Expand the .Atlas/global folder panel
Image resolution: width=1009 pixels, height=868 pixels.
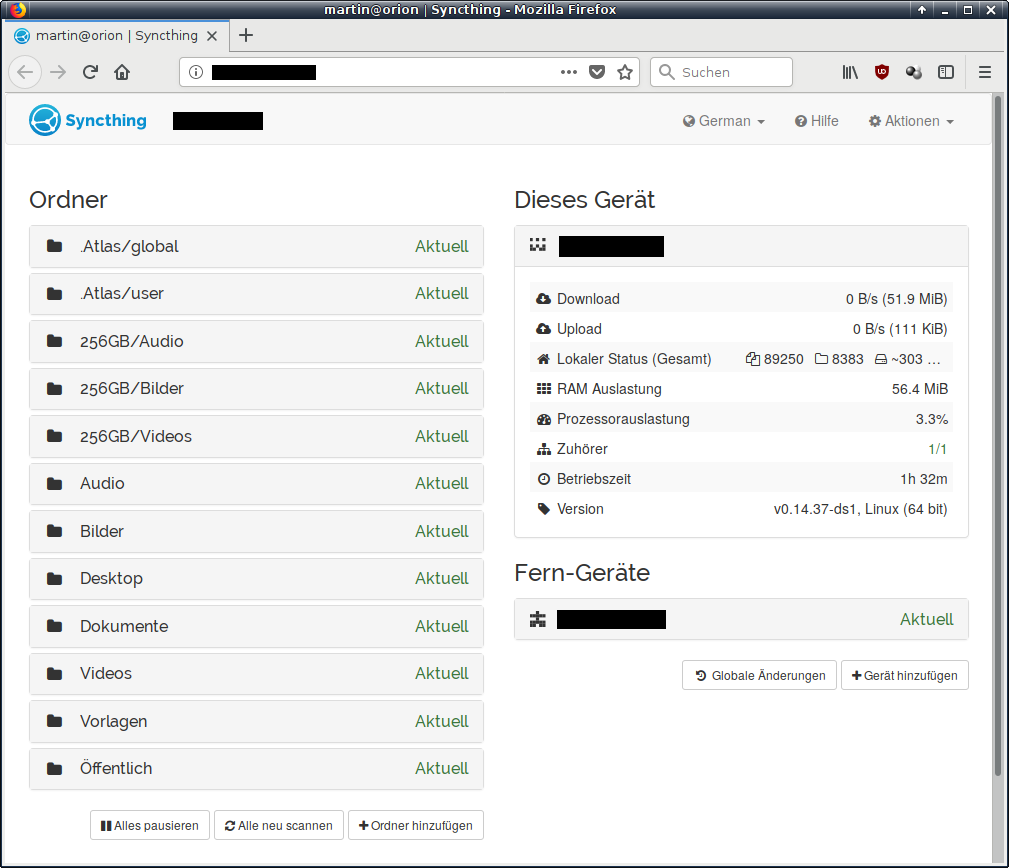256,247
